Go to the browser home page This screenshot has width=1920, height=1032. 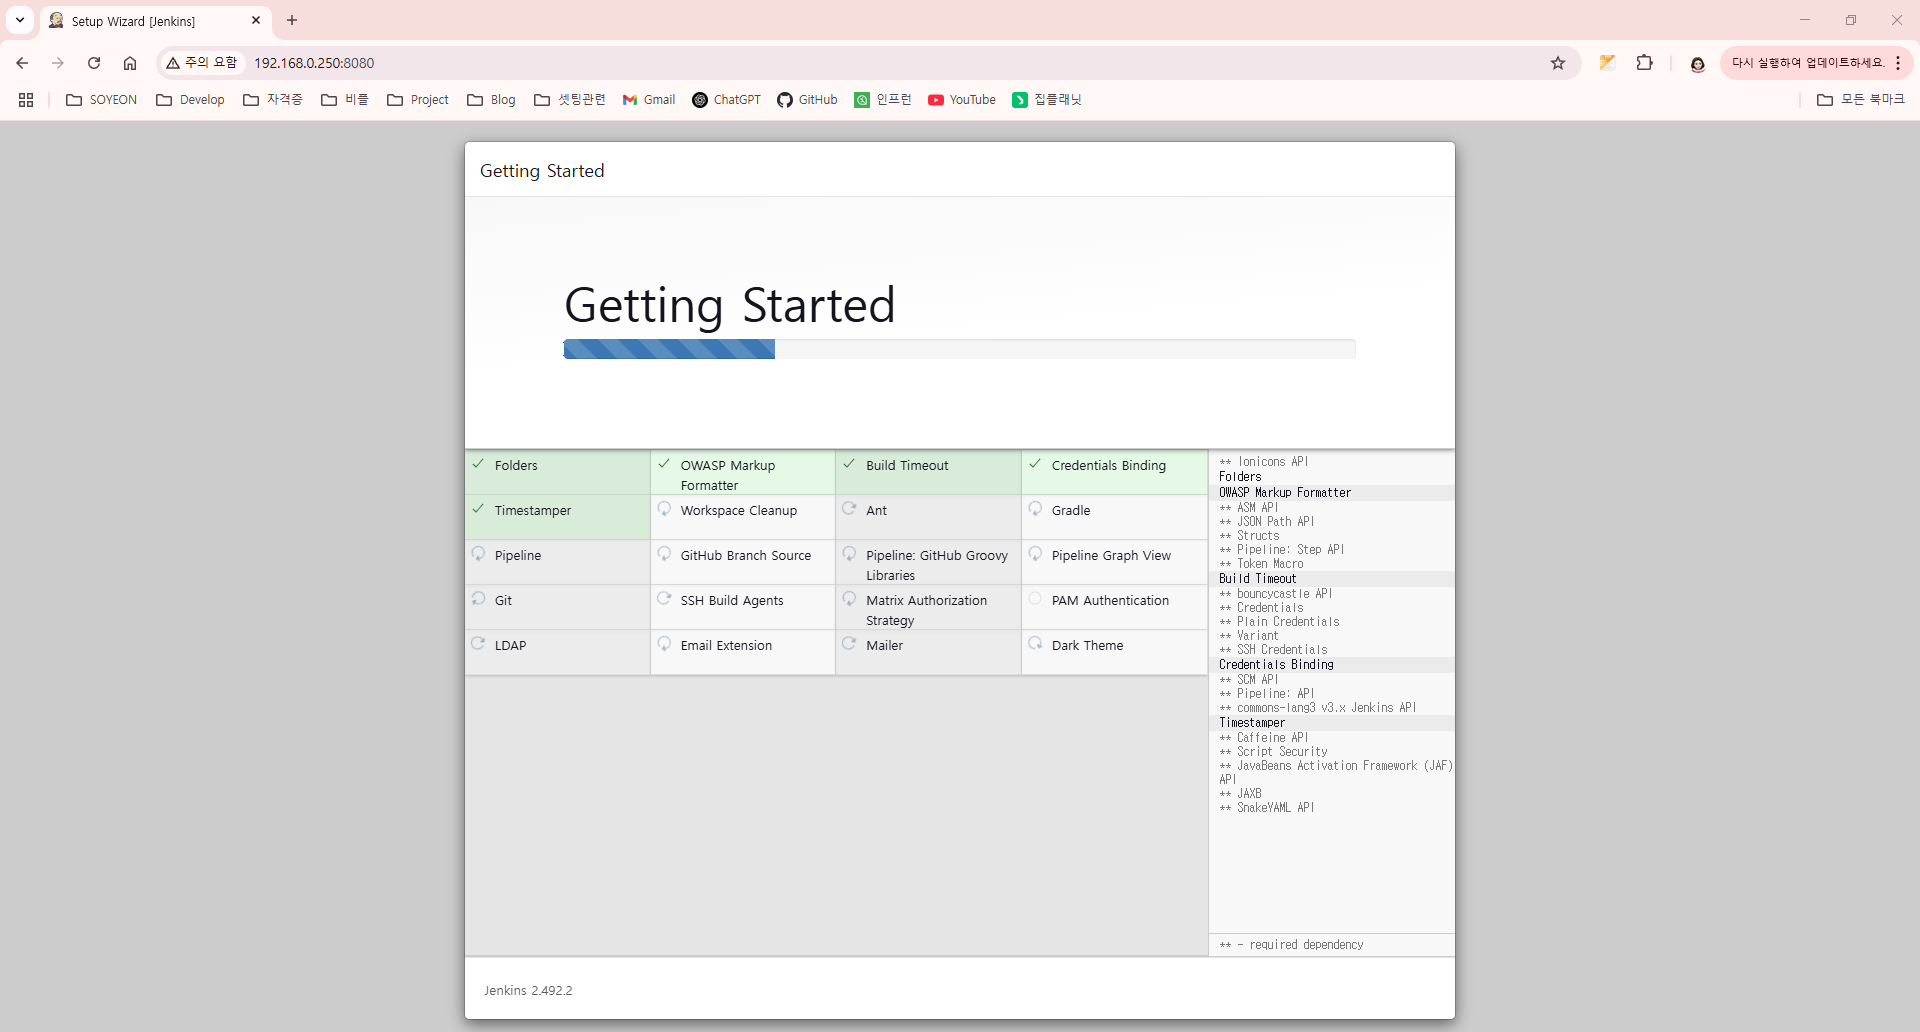click(x=130, y=63)
